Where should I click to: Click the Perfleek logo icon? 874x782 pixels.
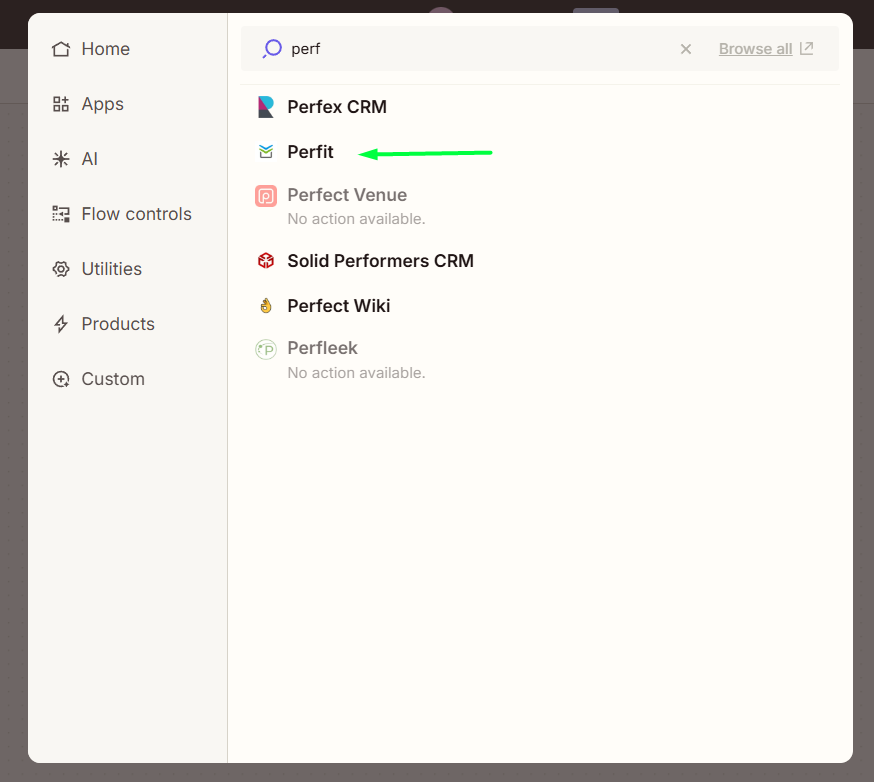[x=266, y=349]
